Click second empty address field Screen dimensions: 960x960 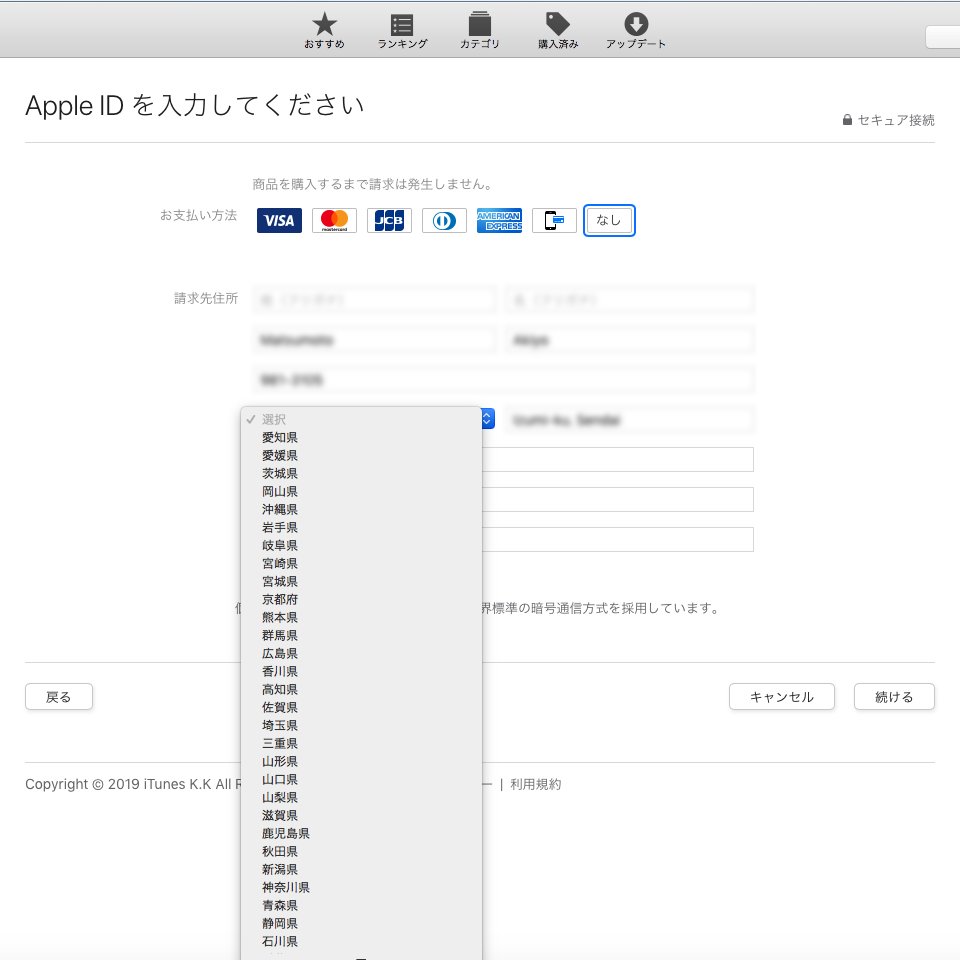618,500
